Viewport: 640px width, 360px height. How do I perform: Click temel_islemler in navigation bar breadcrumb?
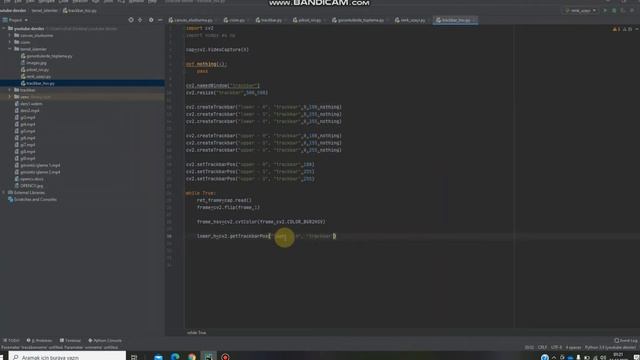[44, 11]
